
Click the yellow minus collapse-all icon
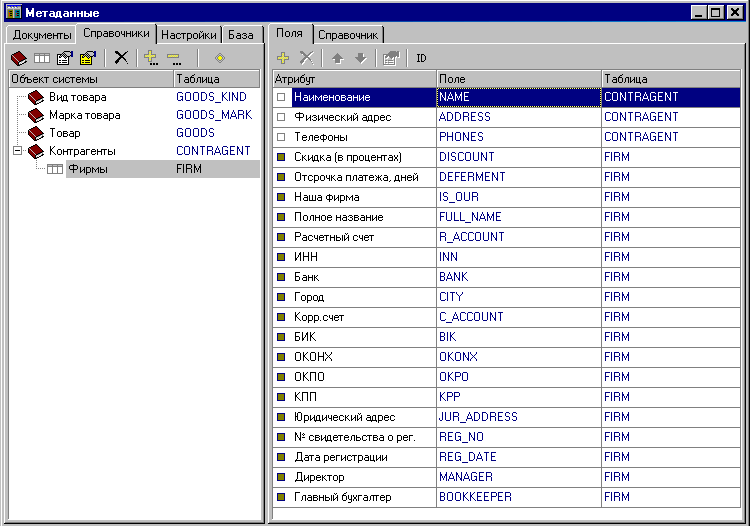coord(174,59)
